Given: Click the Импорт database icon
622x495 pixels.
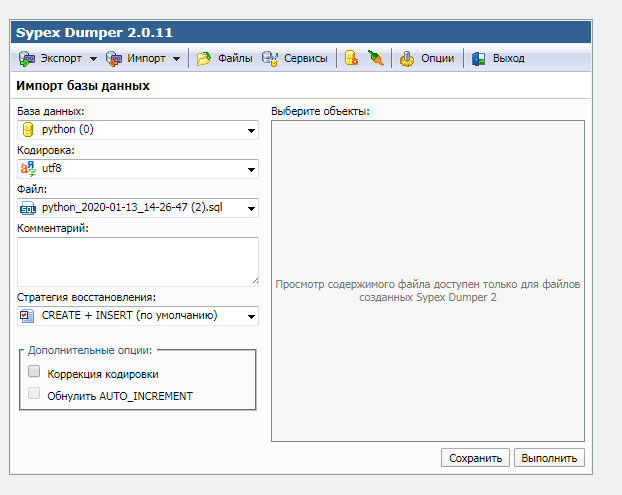Looking at the screenshot, I should (114, 59).
